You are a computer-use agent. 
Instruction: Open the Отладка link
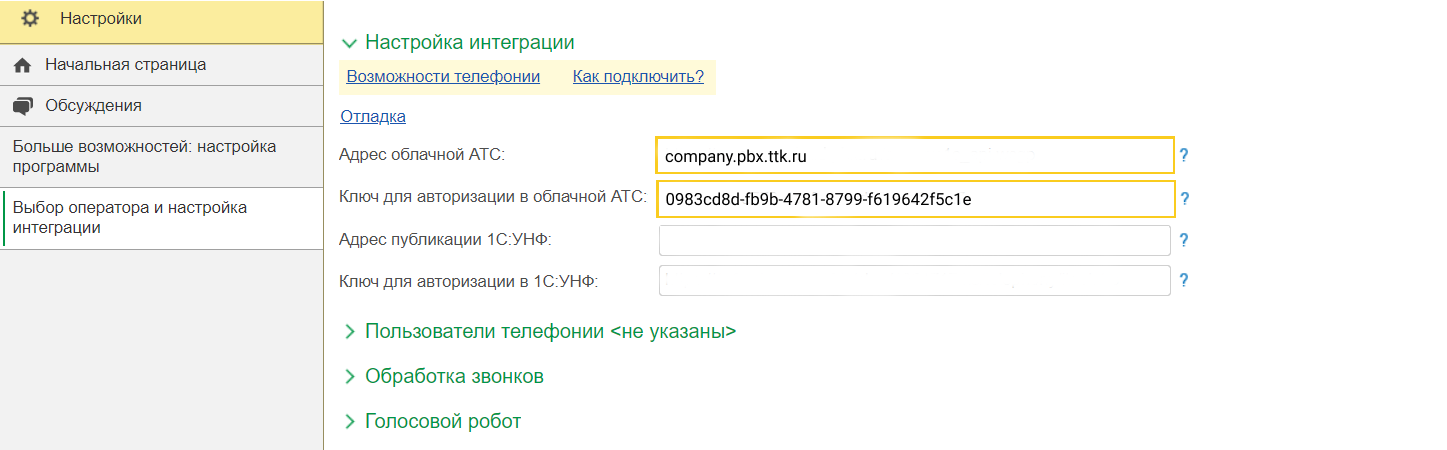[x=373, y=117]
